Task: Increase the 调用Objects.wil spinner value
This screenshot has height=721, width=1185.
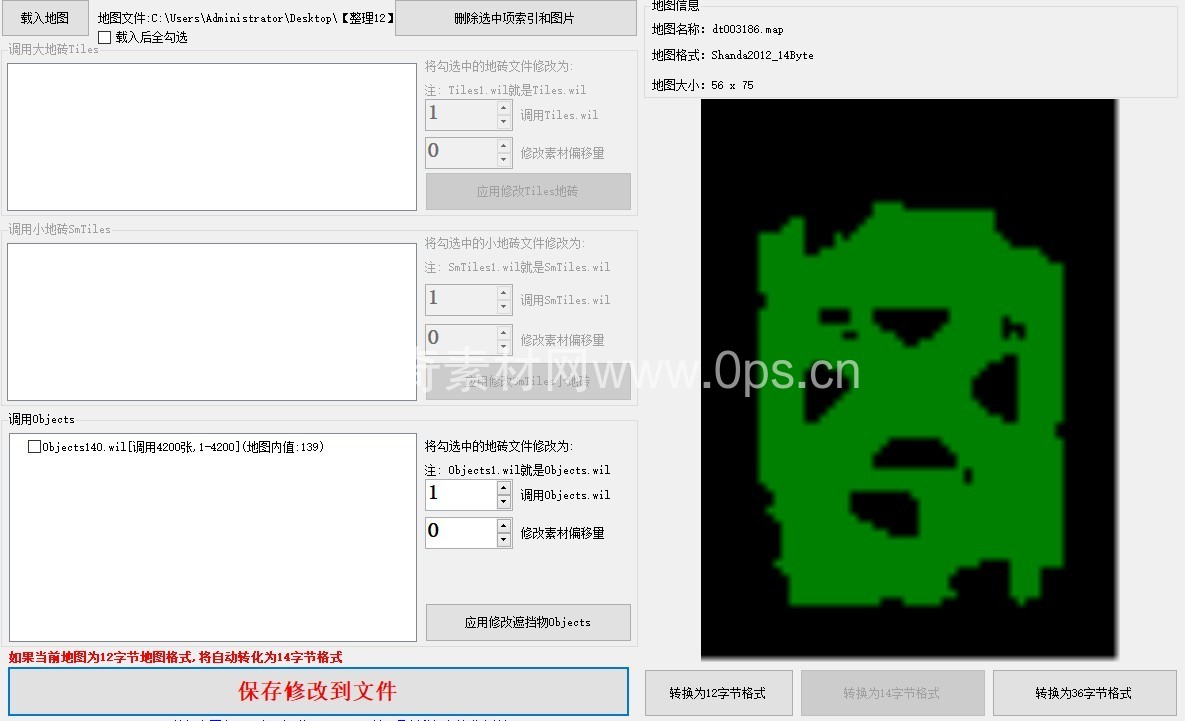Action: click(504, 487)
